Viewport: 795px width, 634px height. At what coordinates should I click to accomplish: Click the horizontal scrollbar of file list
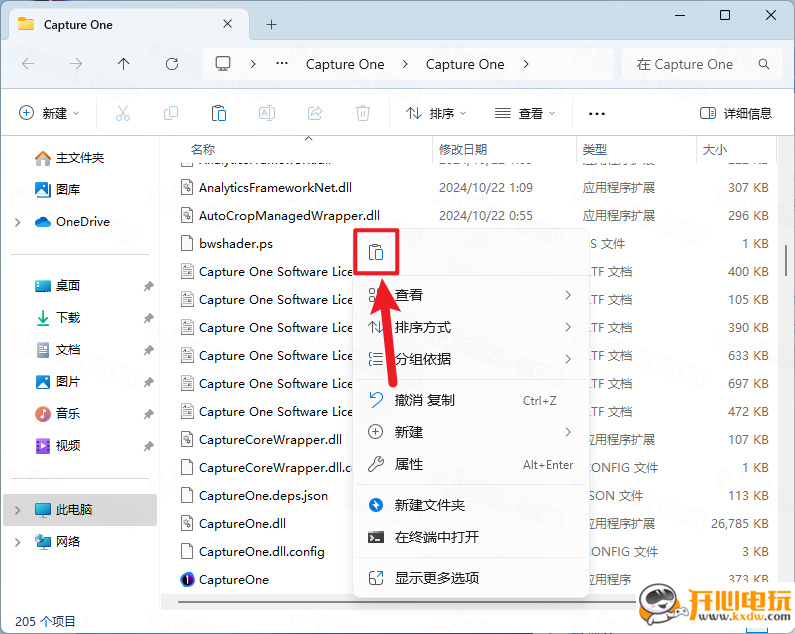tap(406, 602)
